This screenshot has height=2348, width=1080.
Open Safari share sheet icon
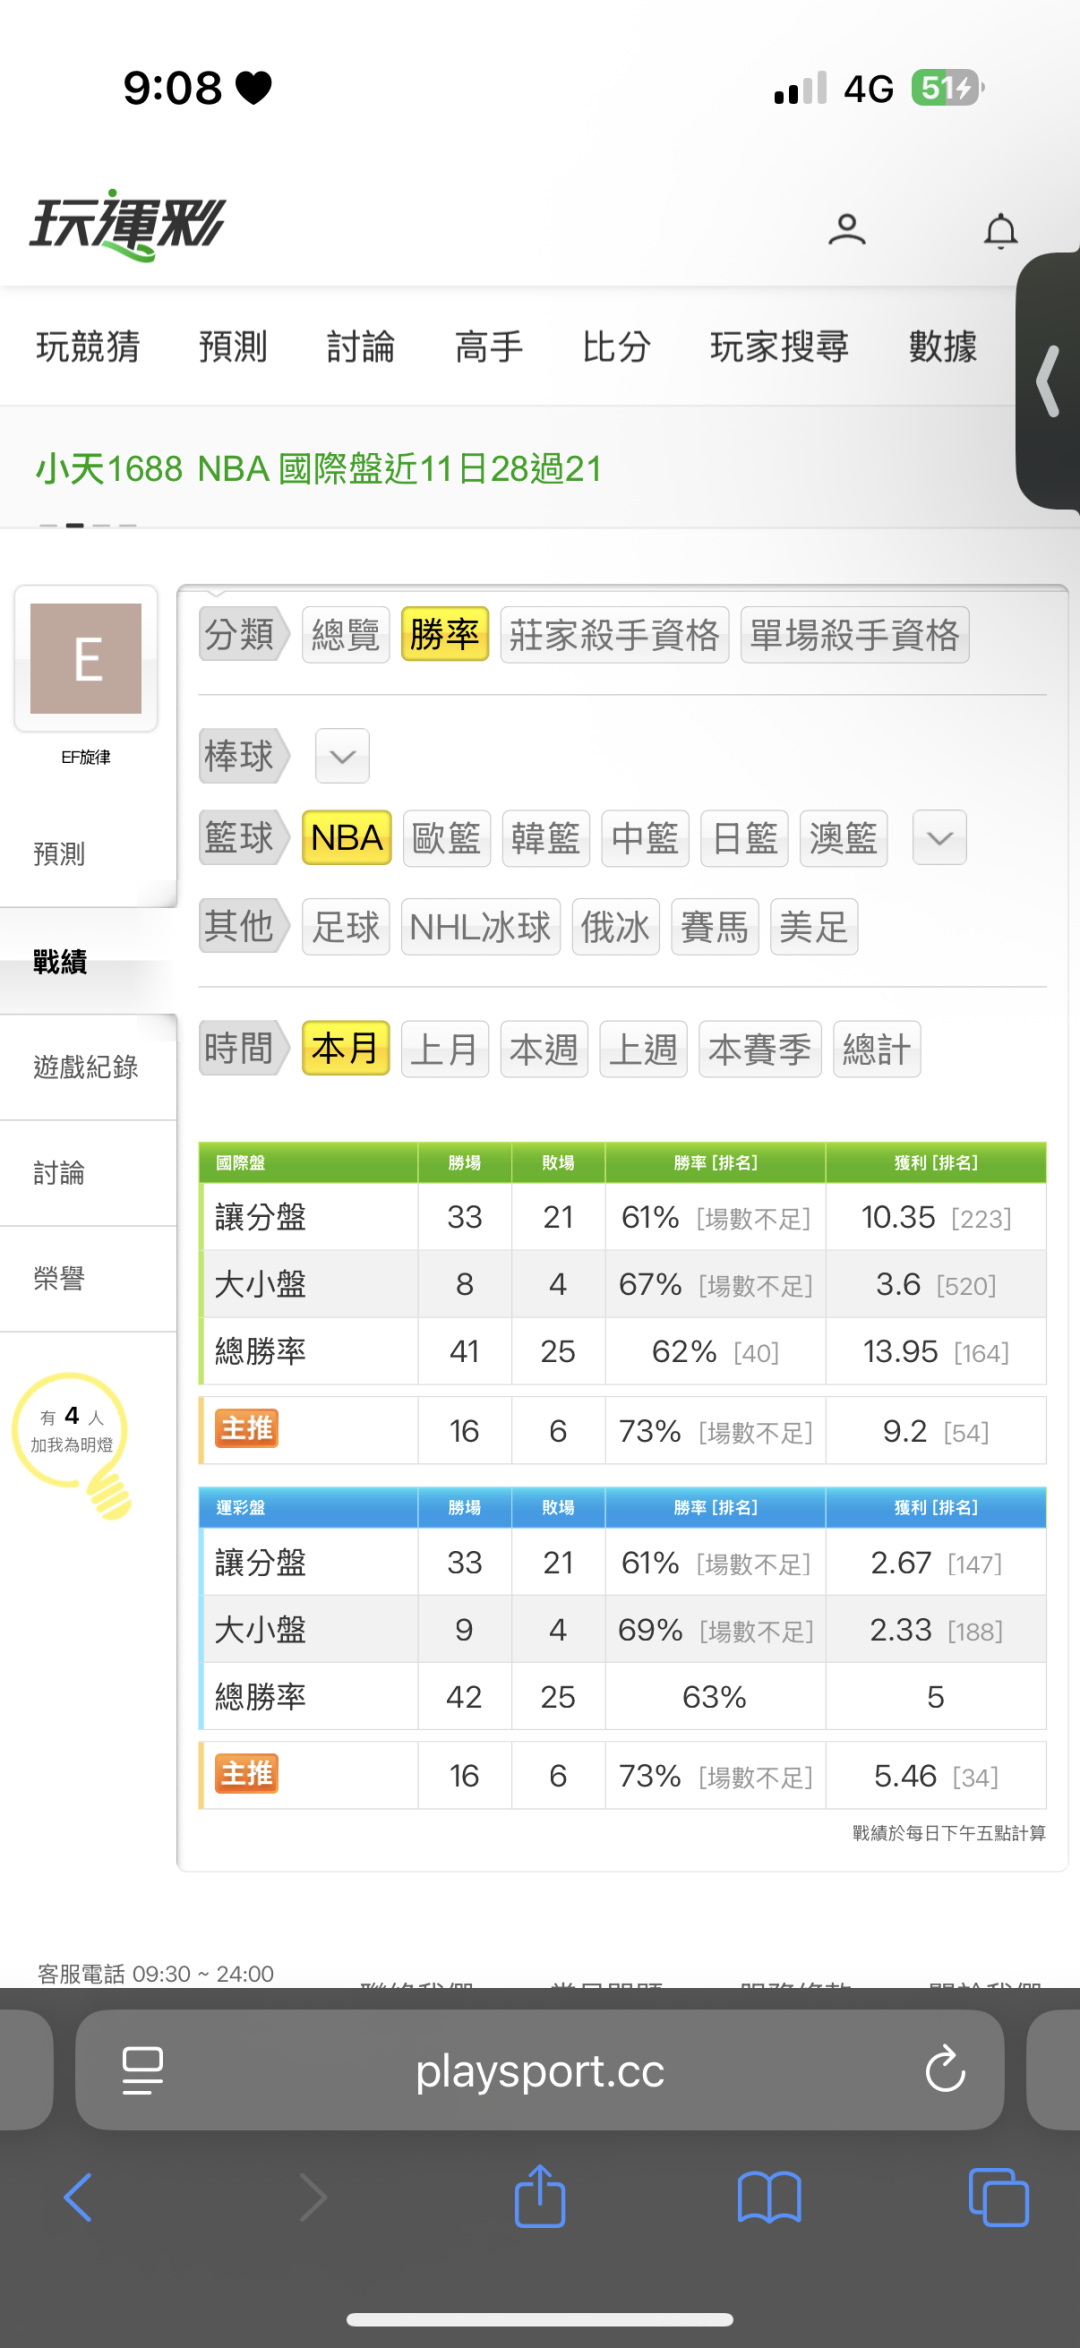click(540, 2195)
